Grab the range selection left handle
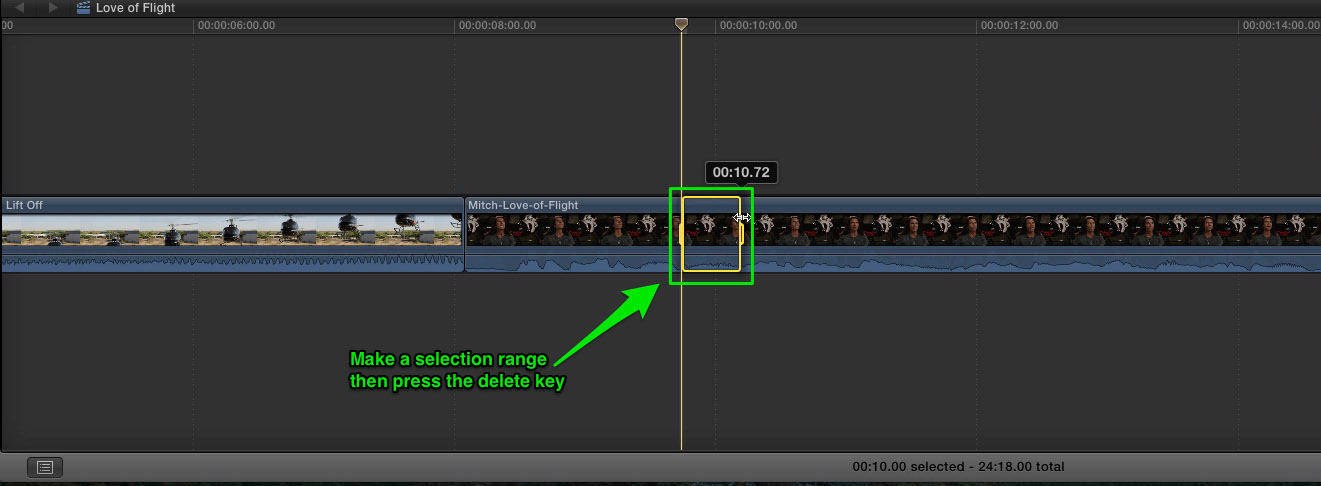 682,233
